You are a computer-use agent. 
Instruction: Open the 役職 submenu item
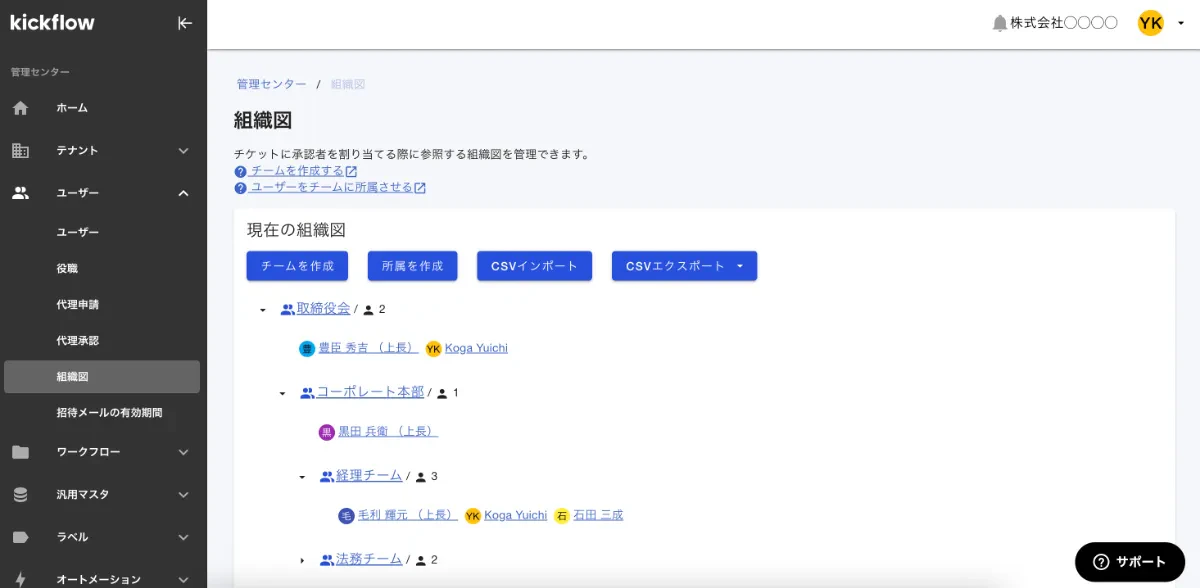tap(102, 269)
